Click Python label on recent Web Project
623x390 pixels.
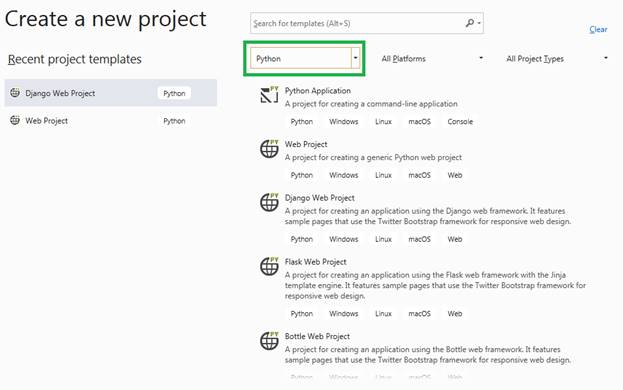click(x=174, y=121)
